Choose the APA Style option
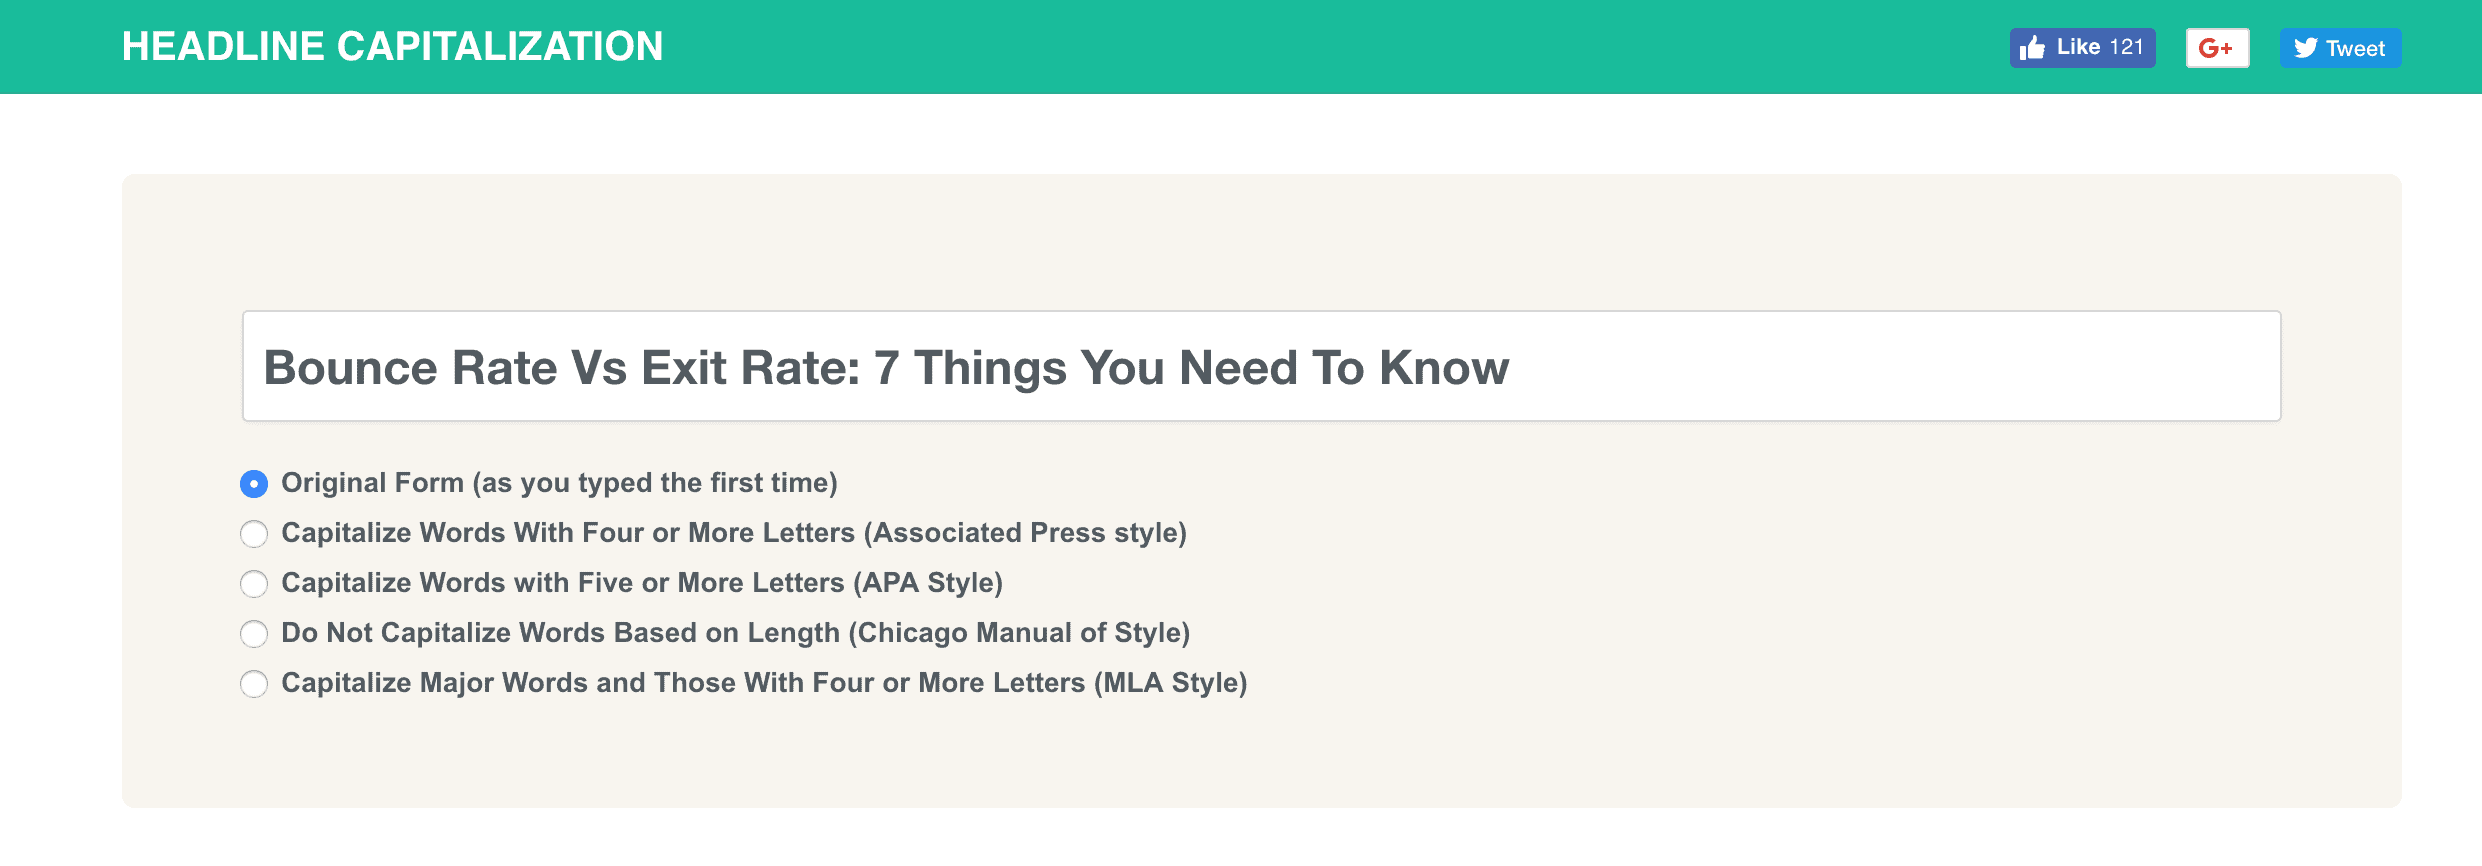Image resolution: width=2482 pixels, height=866 pixels. (x=254, y=584)
